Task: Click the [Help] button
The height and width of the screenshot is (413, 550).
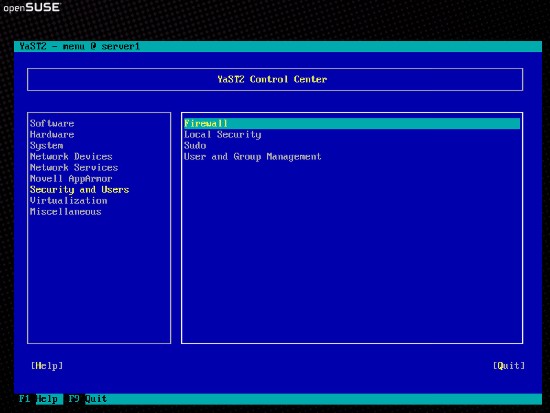Action: (x=47, y=366)
